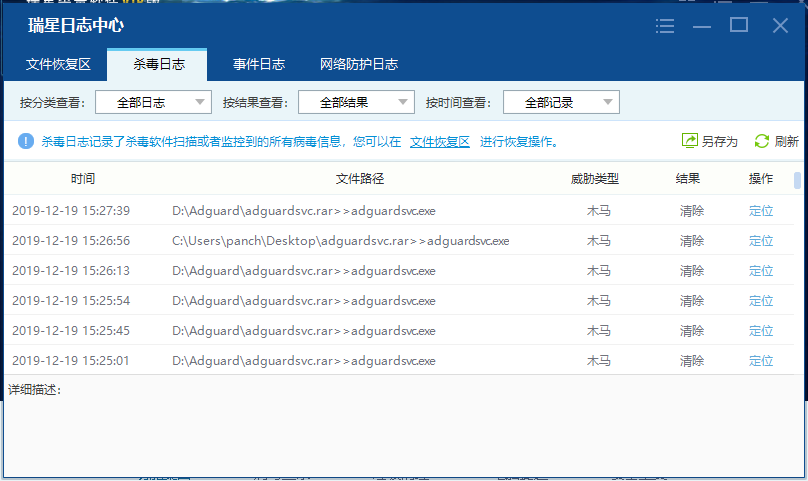This screenshot has height=481, width=808.
Task: Select timestamp 2019-12-19 15:26:13
Action: point(71,271)
